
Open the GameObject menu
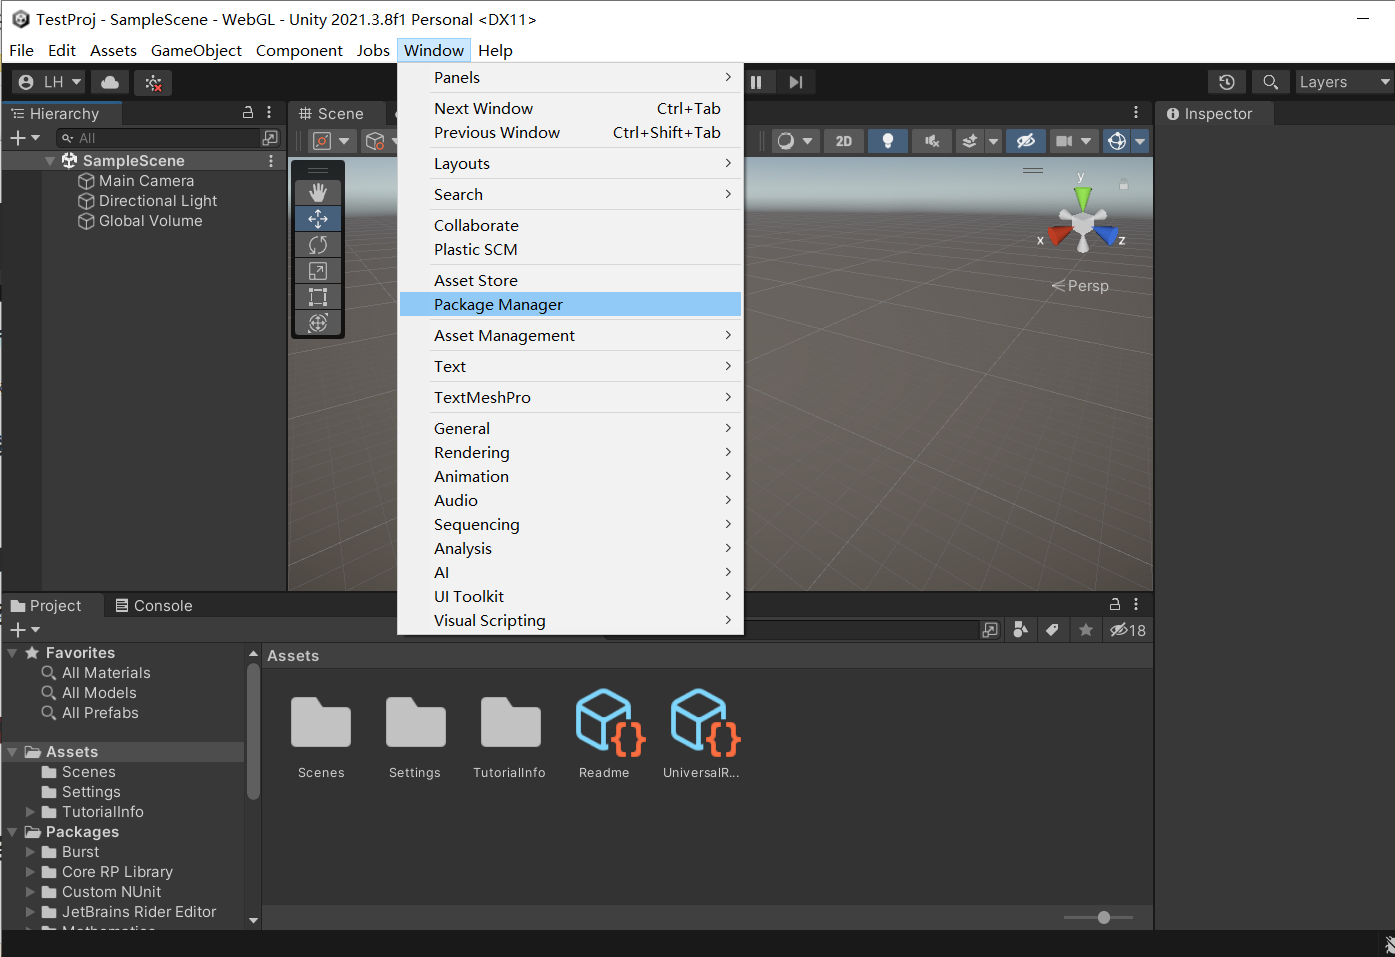pyautogui.click(x=196, y=50)
